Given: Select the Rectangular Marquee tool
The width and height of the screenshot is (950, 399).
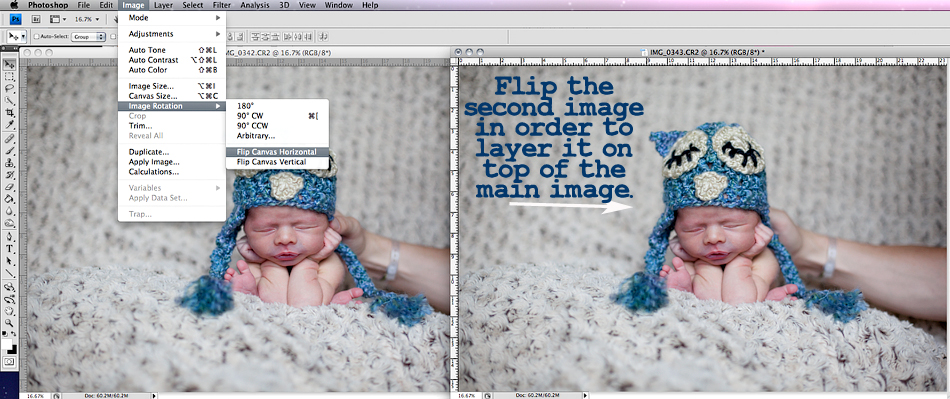Looking at the screenshot, I should [x=10, y=77].
